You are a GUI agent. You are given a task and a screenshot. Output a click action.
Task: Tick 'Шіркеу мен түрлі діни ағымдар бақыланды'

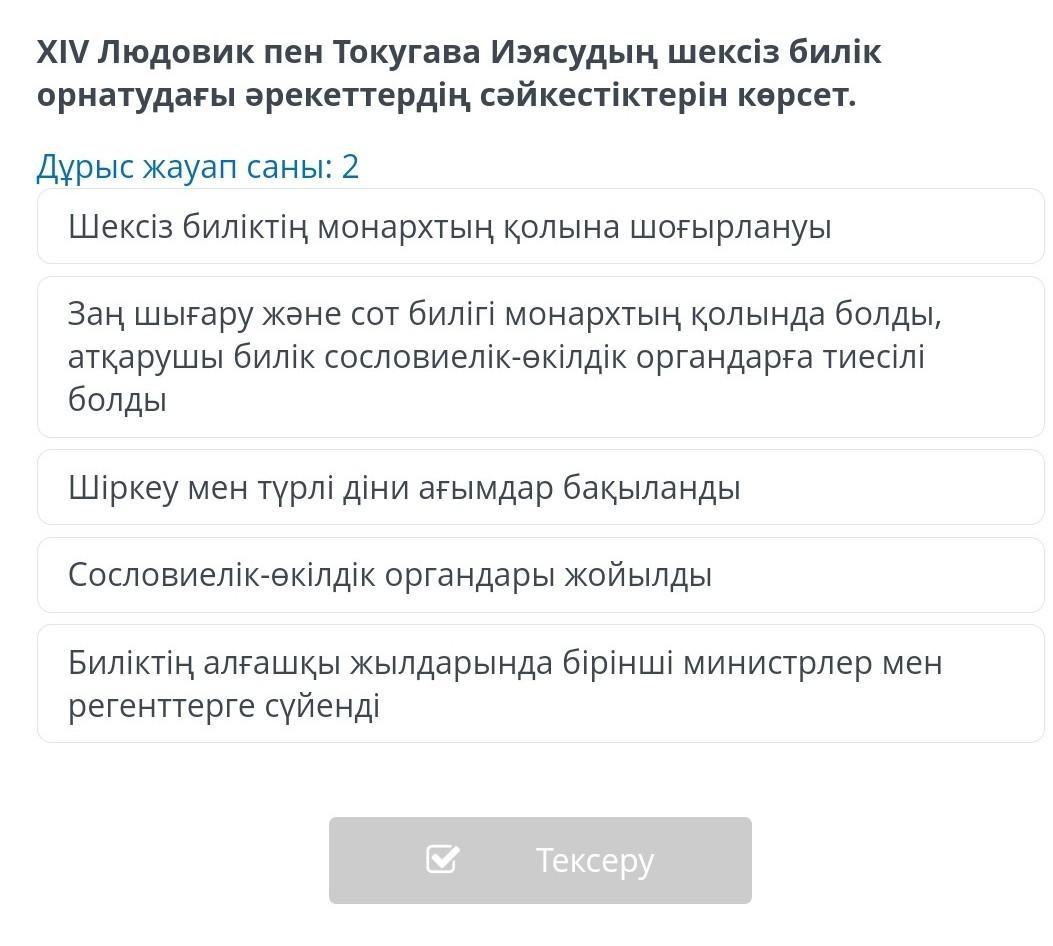pyautogui.click(x=541, y=487)
